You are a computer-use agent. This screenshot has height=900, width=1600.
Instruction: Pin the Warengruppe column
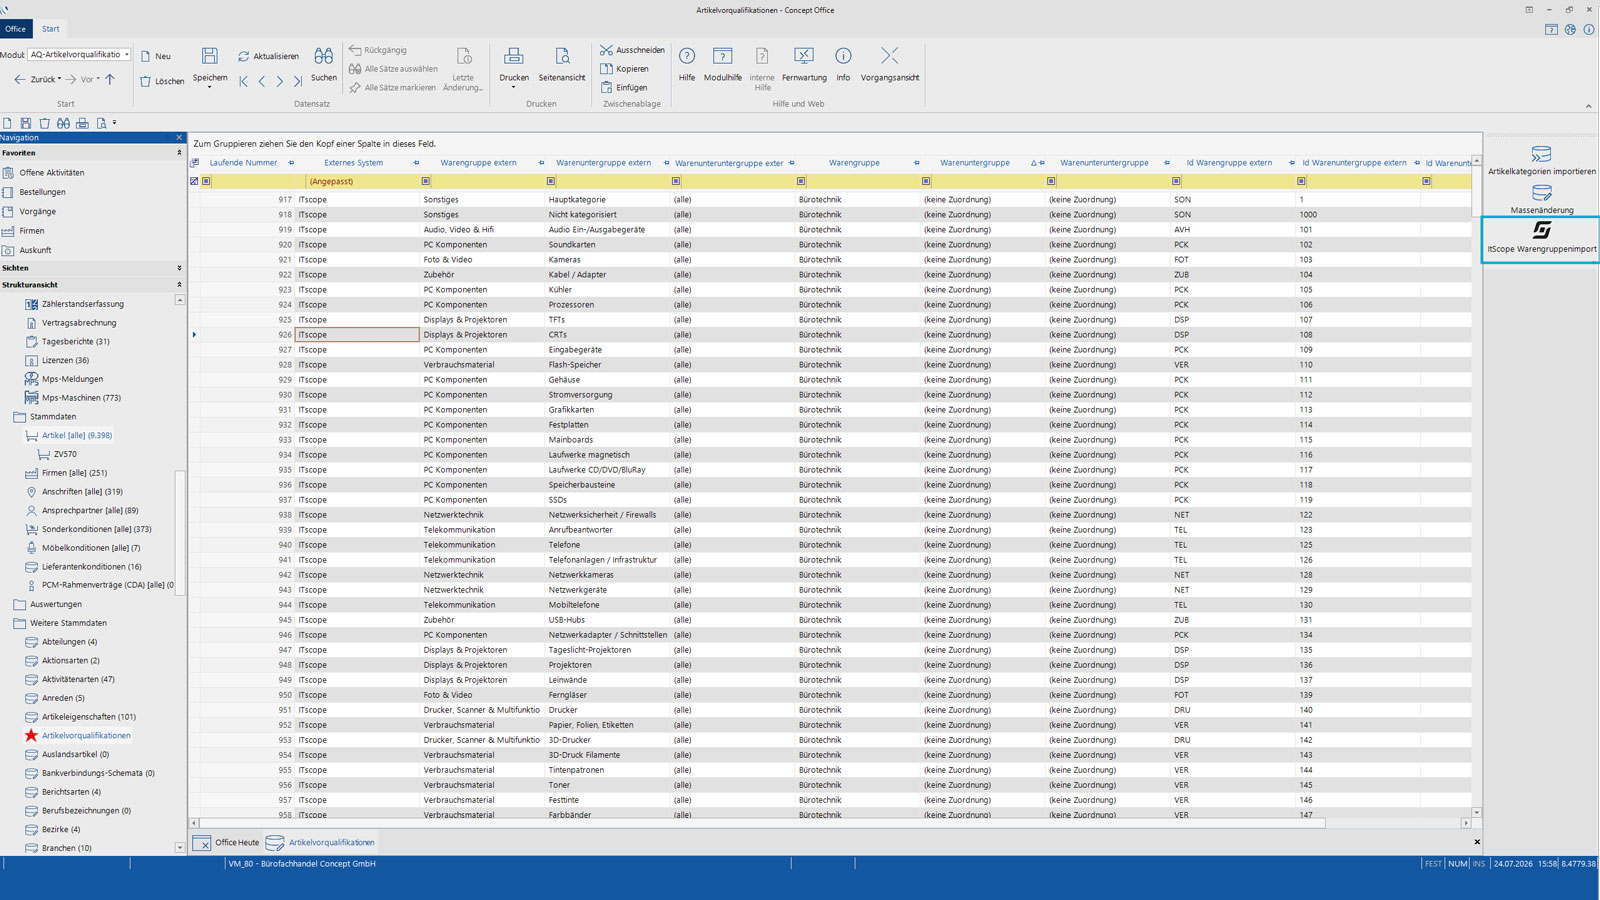point(916,163)
